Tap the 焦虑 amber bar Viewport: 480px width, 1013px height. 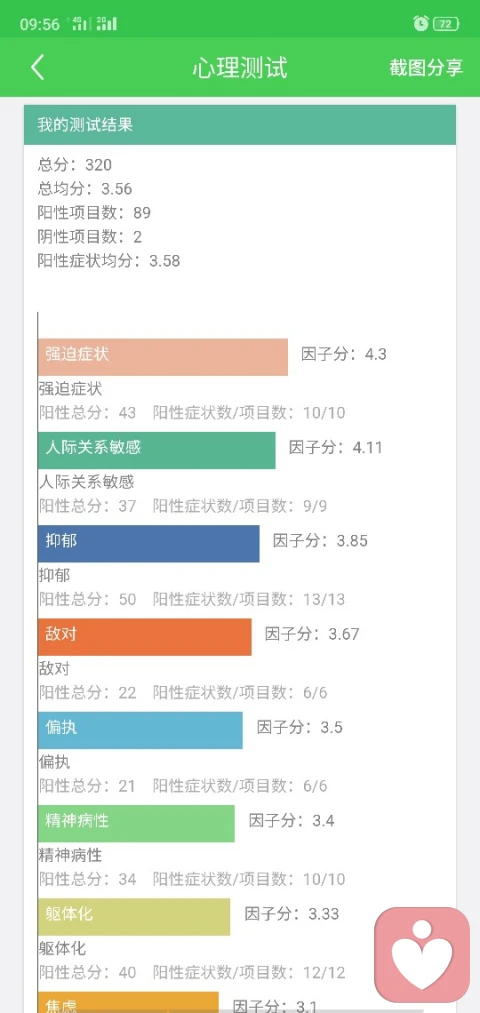click(x=128, y=1002)
